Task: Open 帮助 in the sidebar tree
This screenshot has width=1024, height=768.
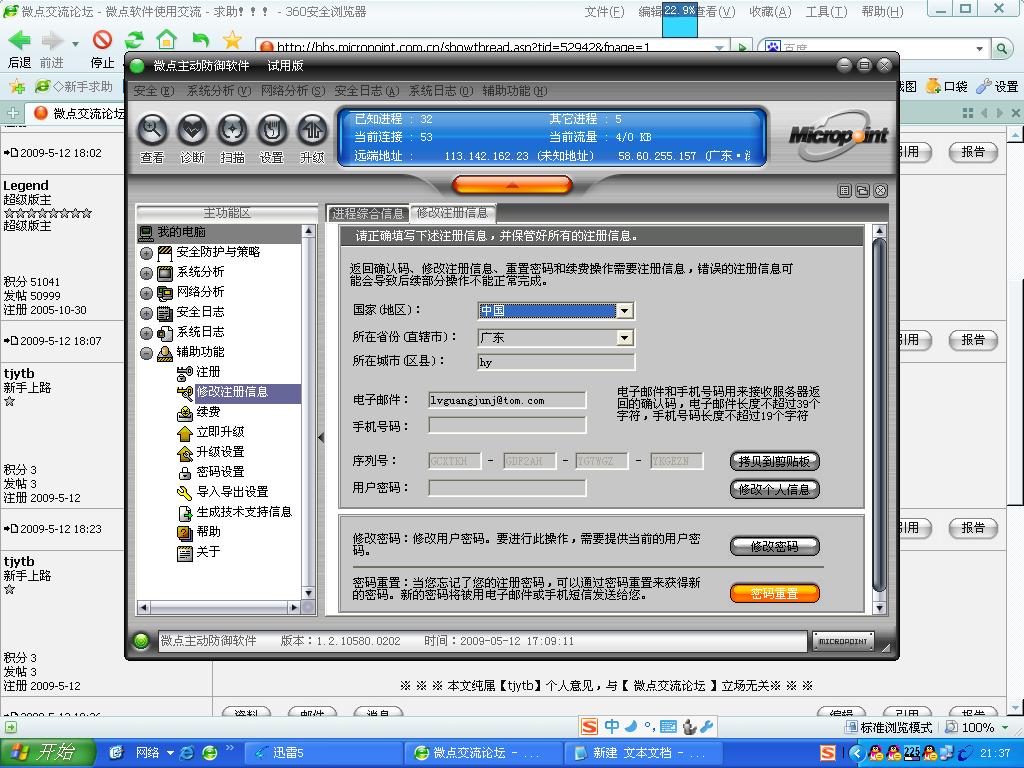Action: pyautogui.click(x=208, y=532)
